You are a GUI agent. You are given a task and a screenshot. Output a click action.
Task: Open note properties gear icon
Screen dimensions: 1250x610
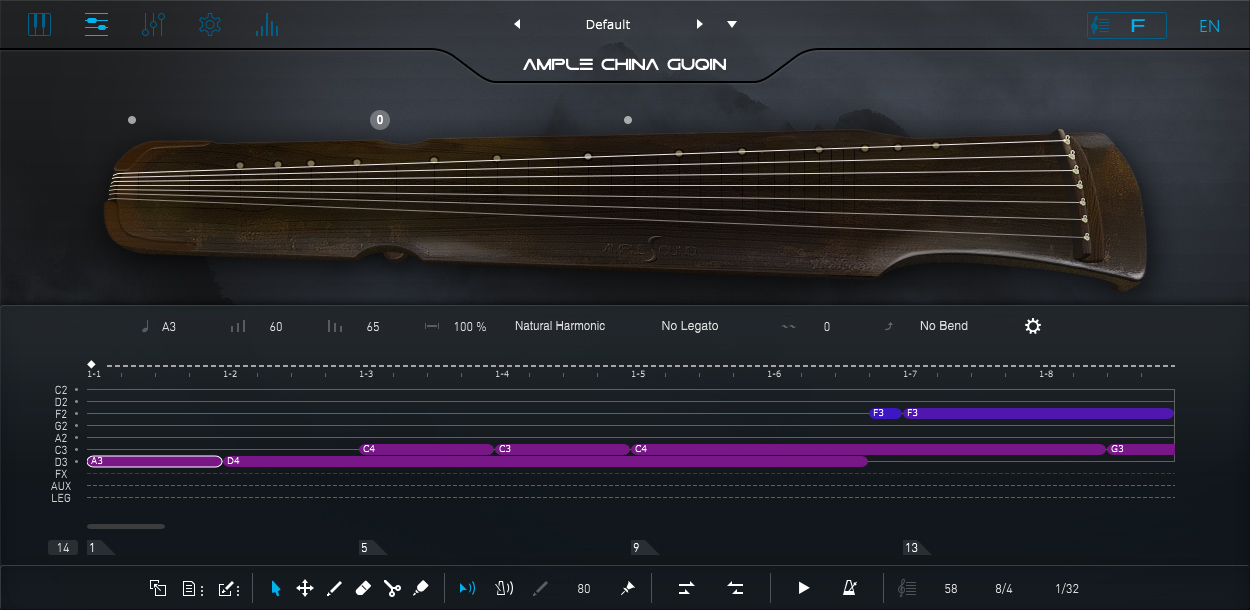point(1033,326)
